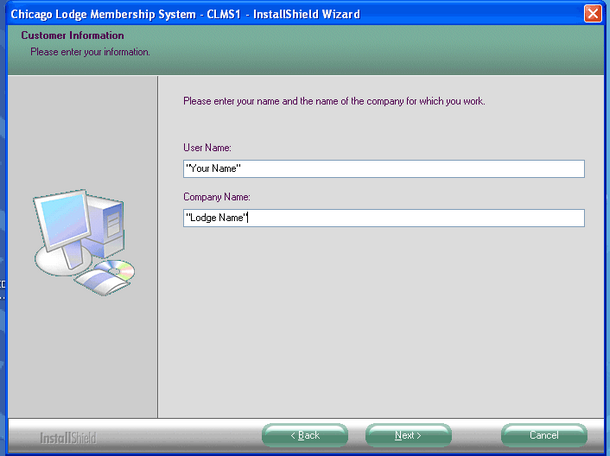Click the blue desktop strip left of the wizard
Screen dimensions: 610x456
click(x=3, y=200)
